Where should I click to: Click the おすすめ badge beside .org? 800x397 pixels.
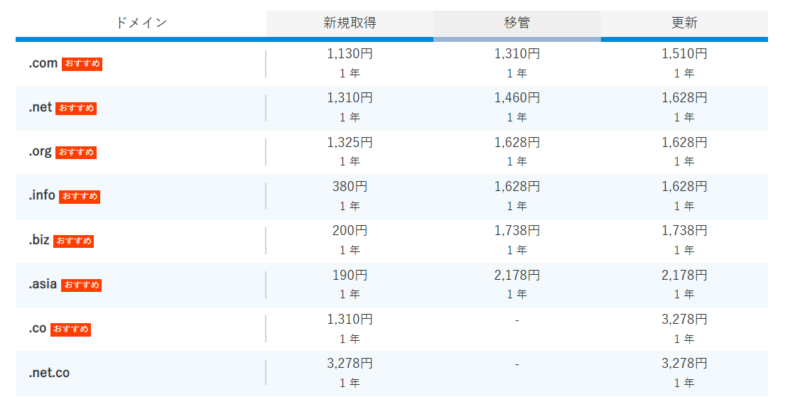(x=76, y=152)
